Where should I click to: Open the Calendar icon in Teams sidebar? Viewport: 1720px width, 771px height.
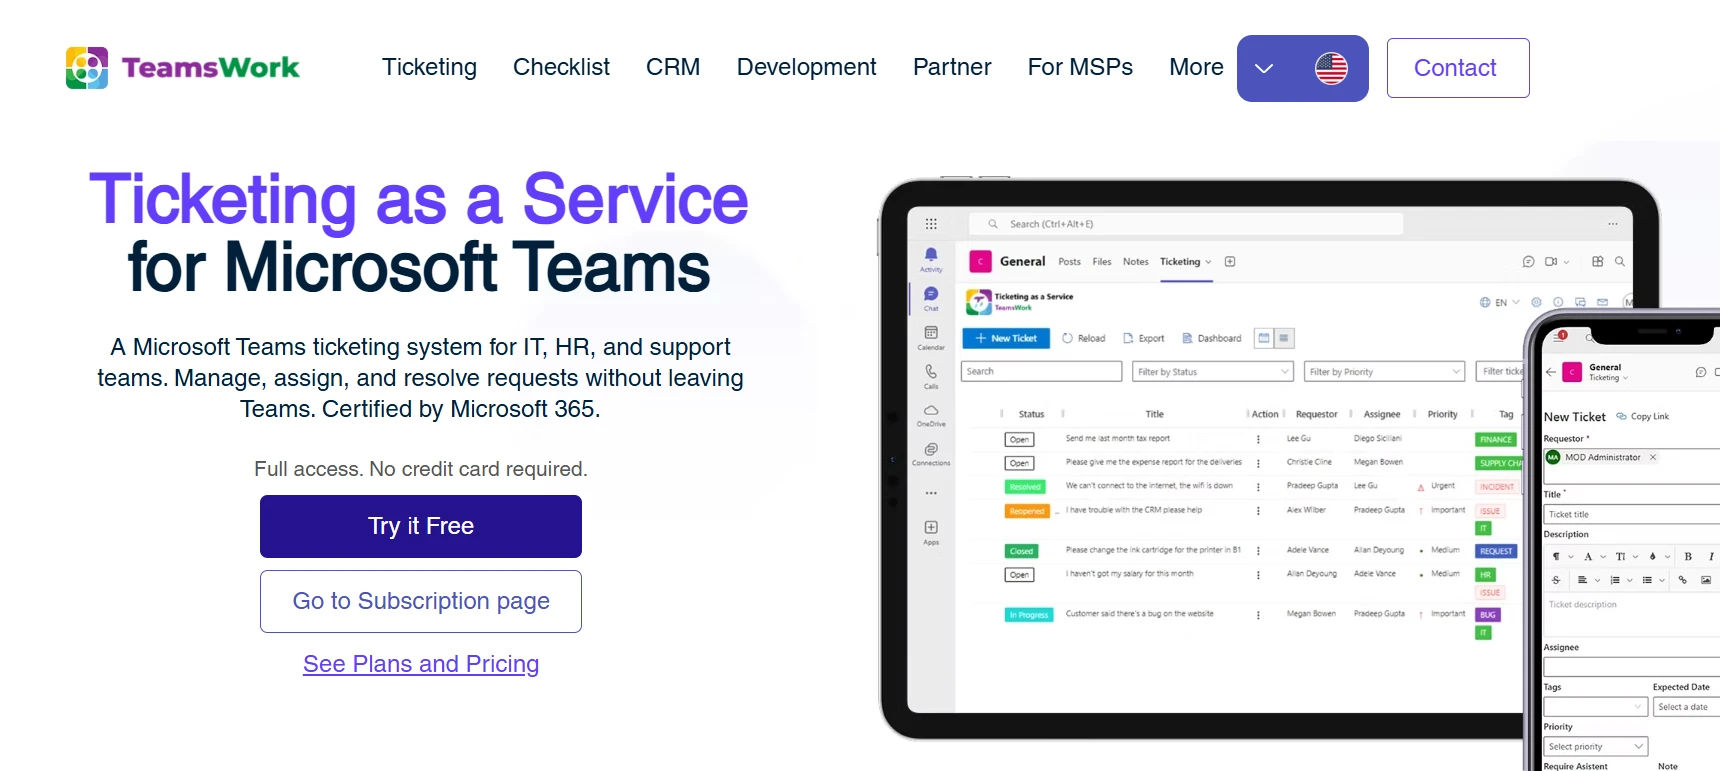[x=931, y=337]
